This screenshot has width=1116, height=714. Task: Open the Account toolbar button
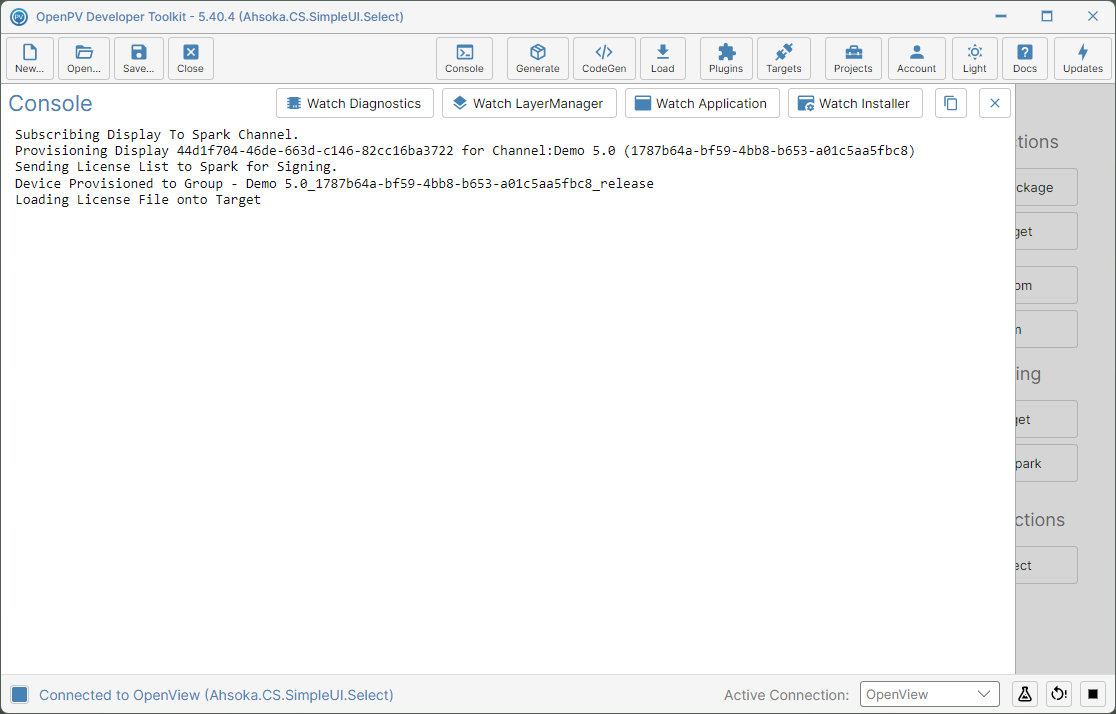tap(917, 58)
